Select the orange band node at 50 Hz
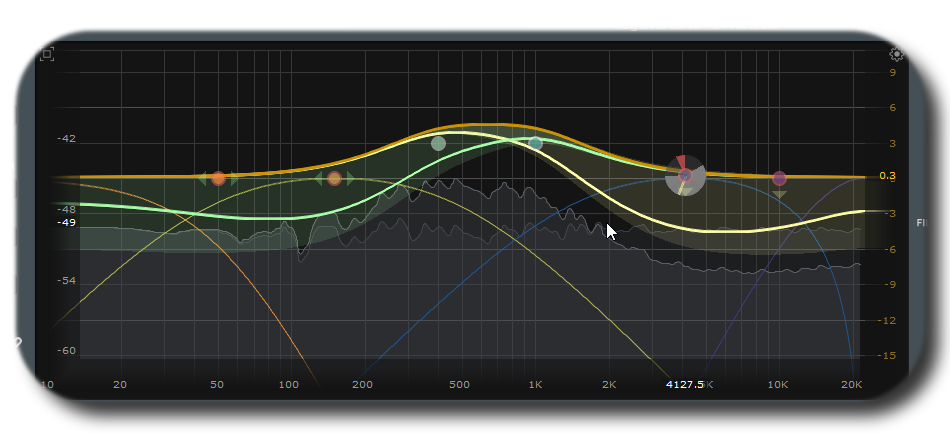 (218, 179)
